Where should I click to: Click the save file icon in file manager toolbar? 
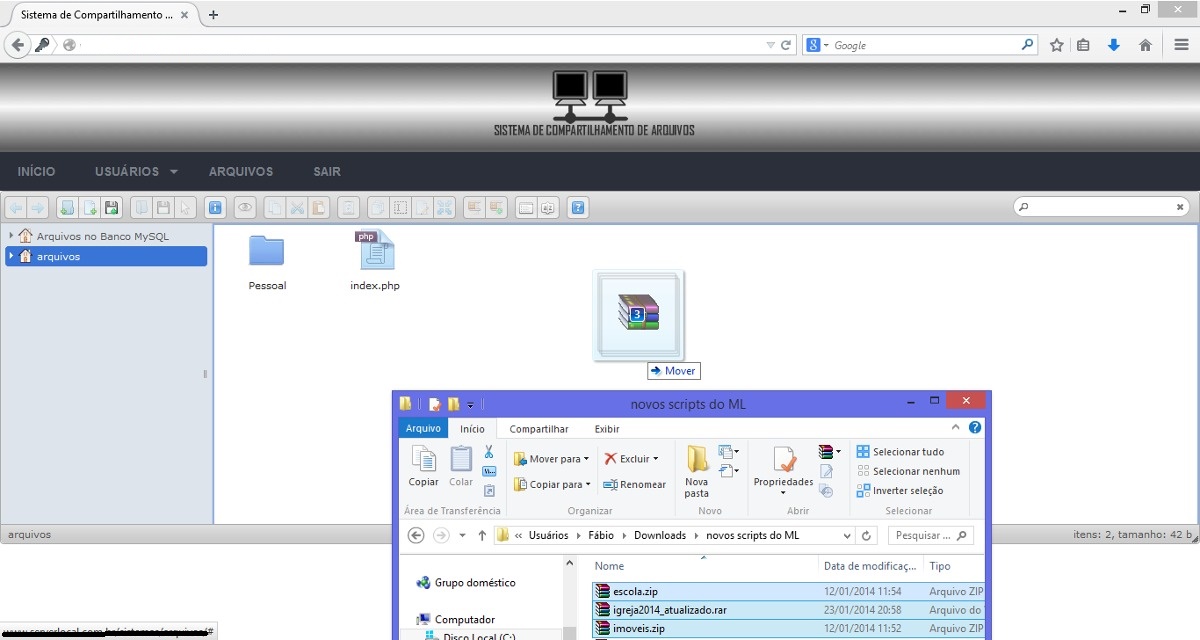(x=112, y=208)
